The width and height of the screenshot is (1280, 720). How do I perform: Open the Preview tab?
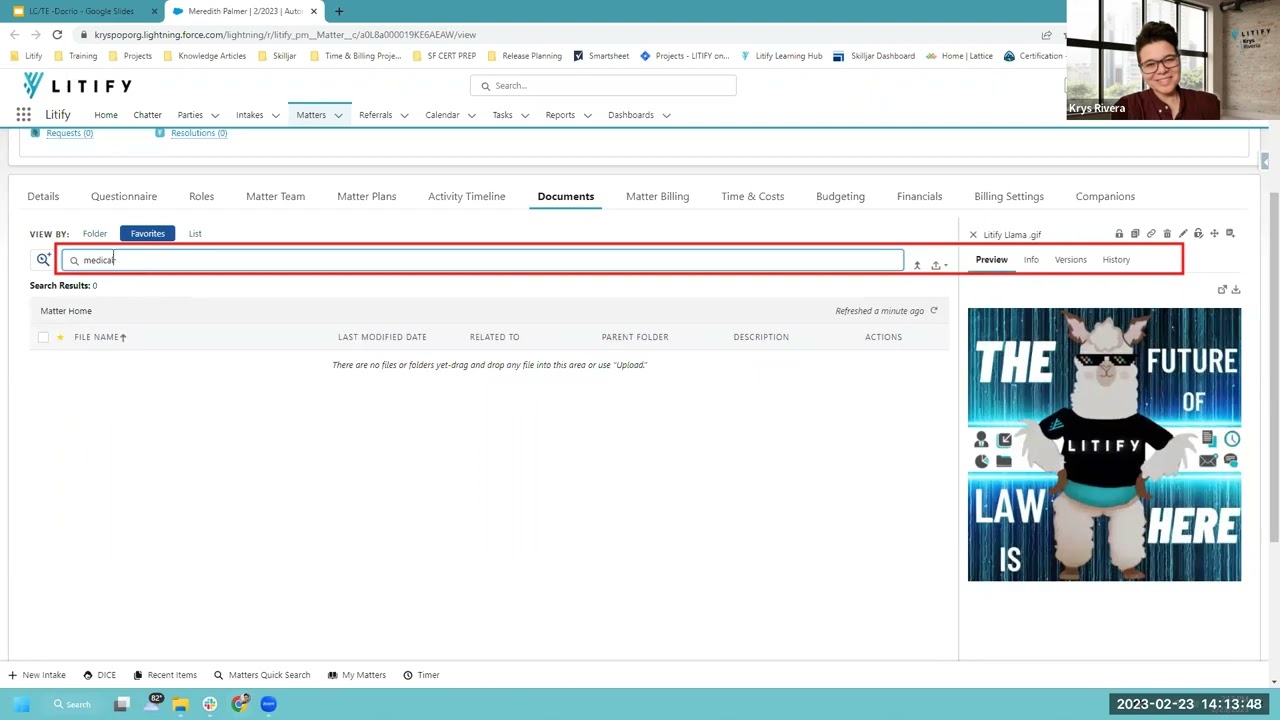coord(992,260)
